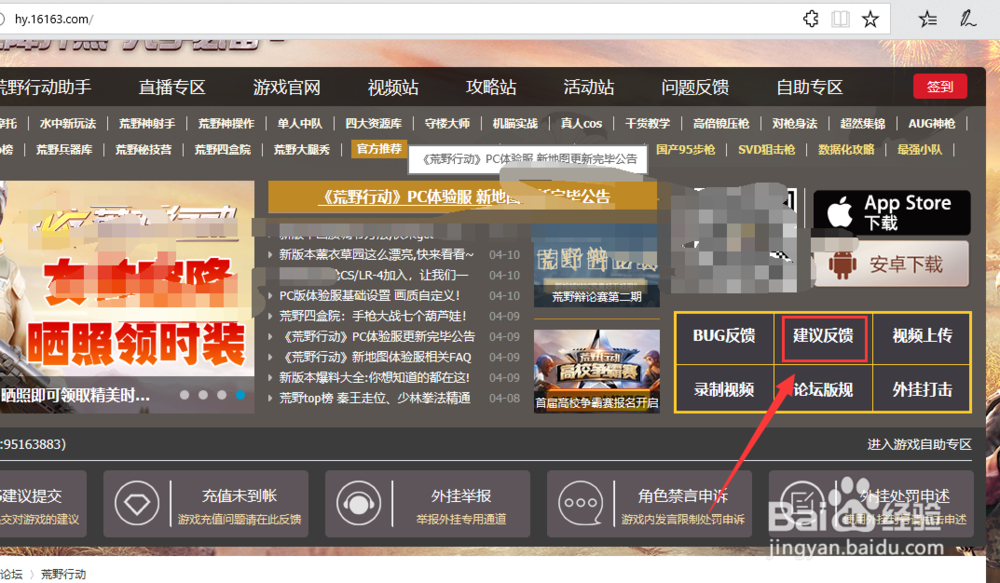Click the 荒野辩论赛第二期 thumbnail
This screenshot has height=583, width=1000.
596,265
